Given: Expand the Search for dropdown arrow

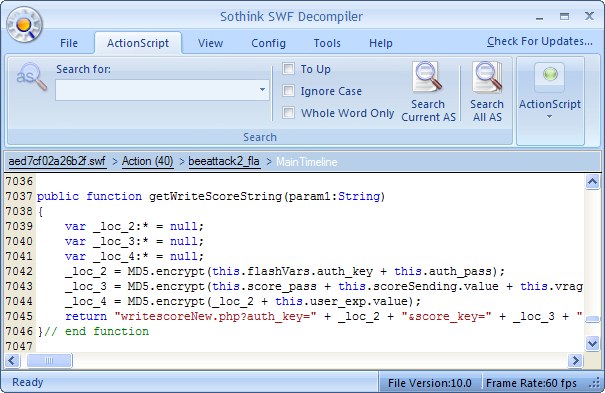Looking at the screenshot, I should (x=262, y=90).
